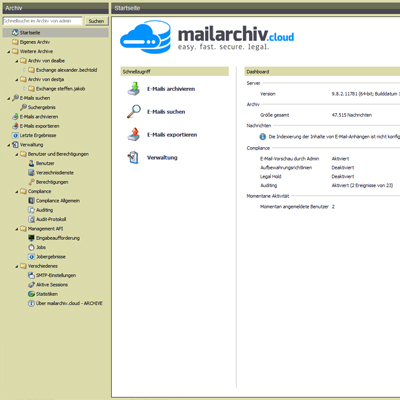Click the Benutzer person icon
This screenshot has width=400, height=400.
[x=31, y=163]
